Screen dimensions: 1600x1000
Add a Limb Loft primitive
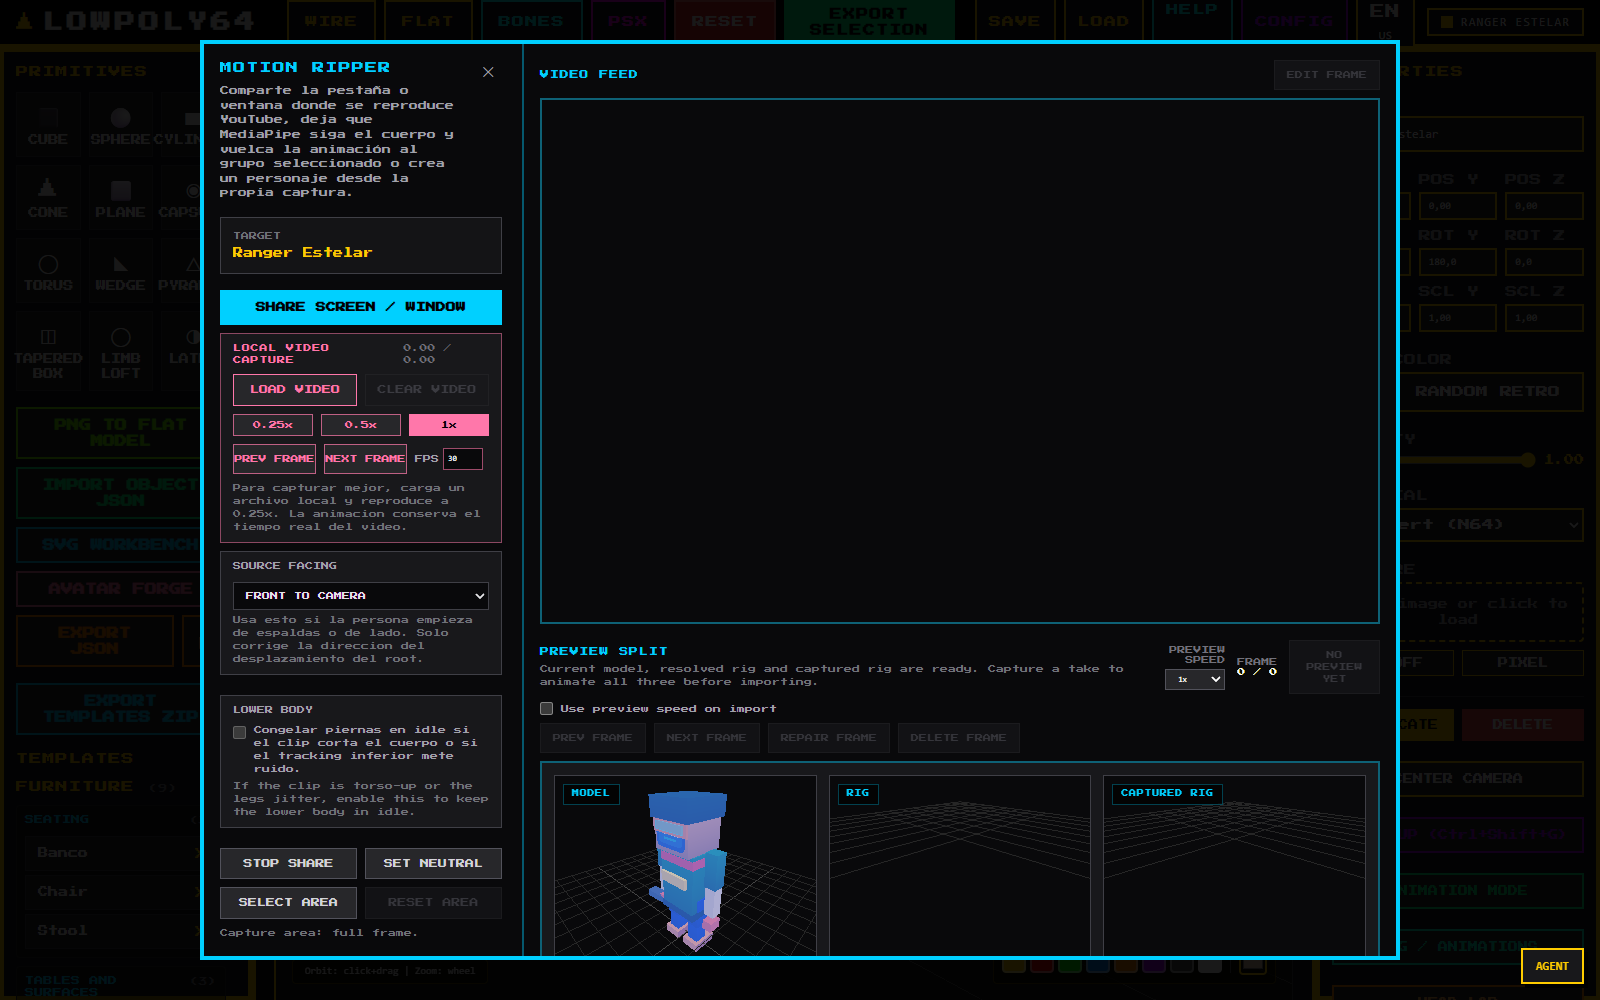[120, 354]
